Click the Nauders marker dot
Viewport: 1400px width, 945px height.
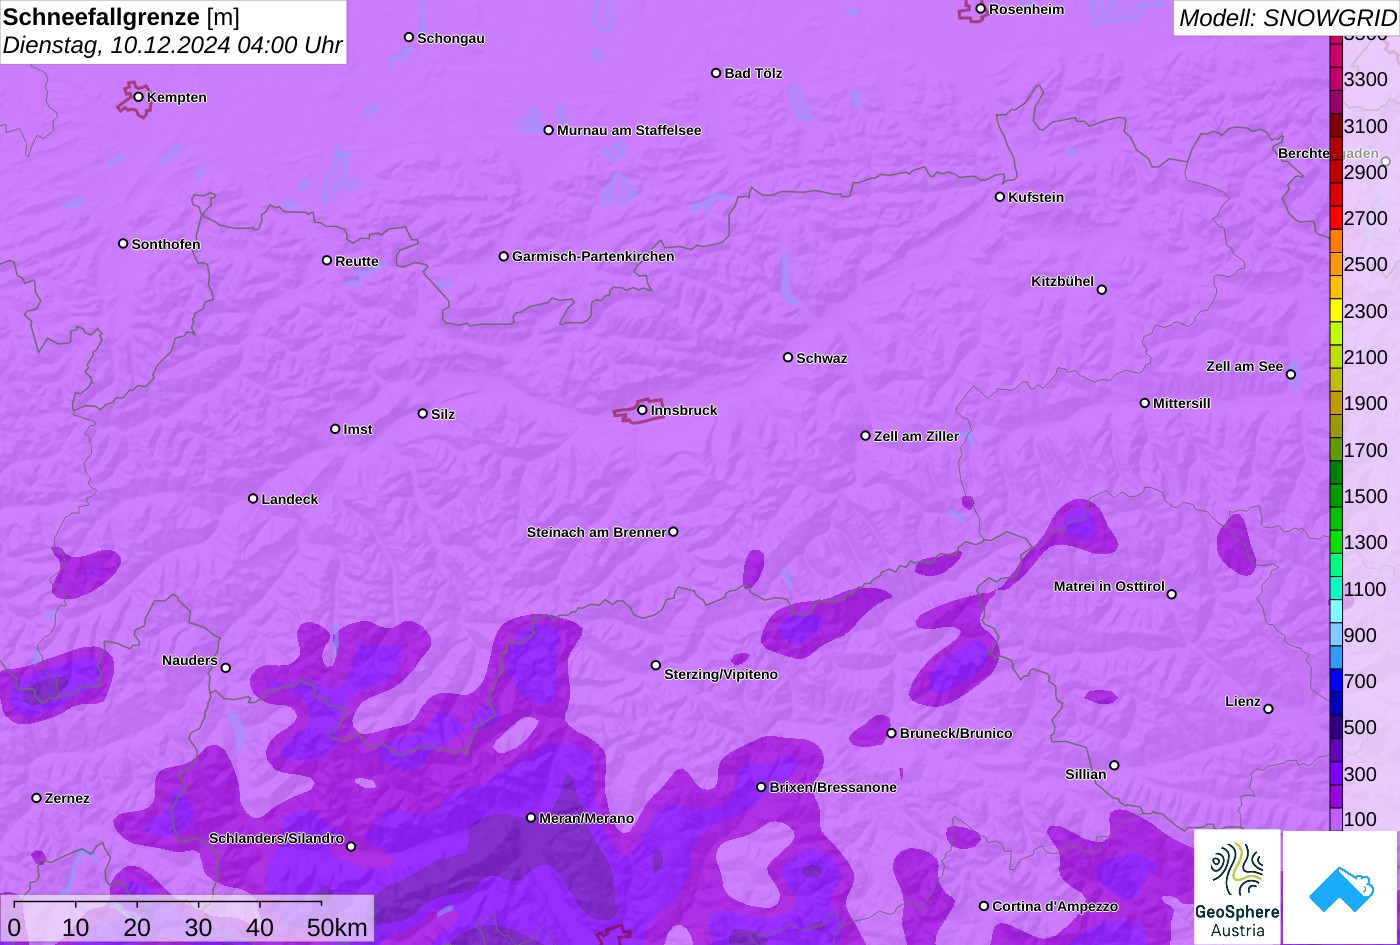coord(225,668)
